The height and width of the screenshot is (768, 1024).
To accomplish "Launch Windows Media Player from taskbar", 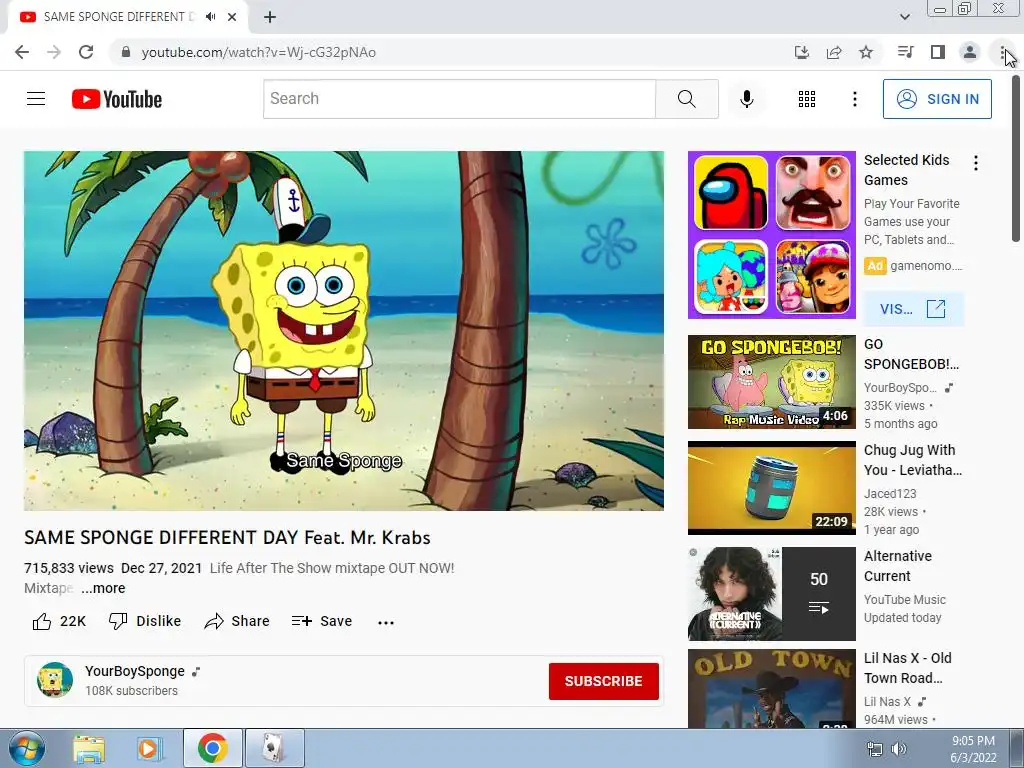I will click(150, 748).
